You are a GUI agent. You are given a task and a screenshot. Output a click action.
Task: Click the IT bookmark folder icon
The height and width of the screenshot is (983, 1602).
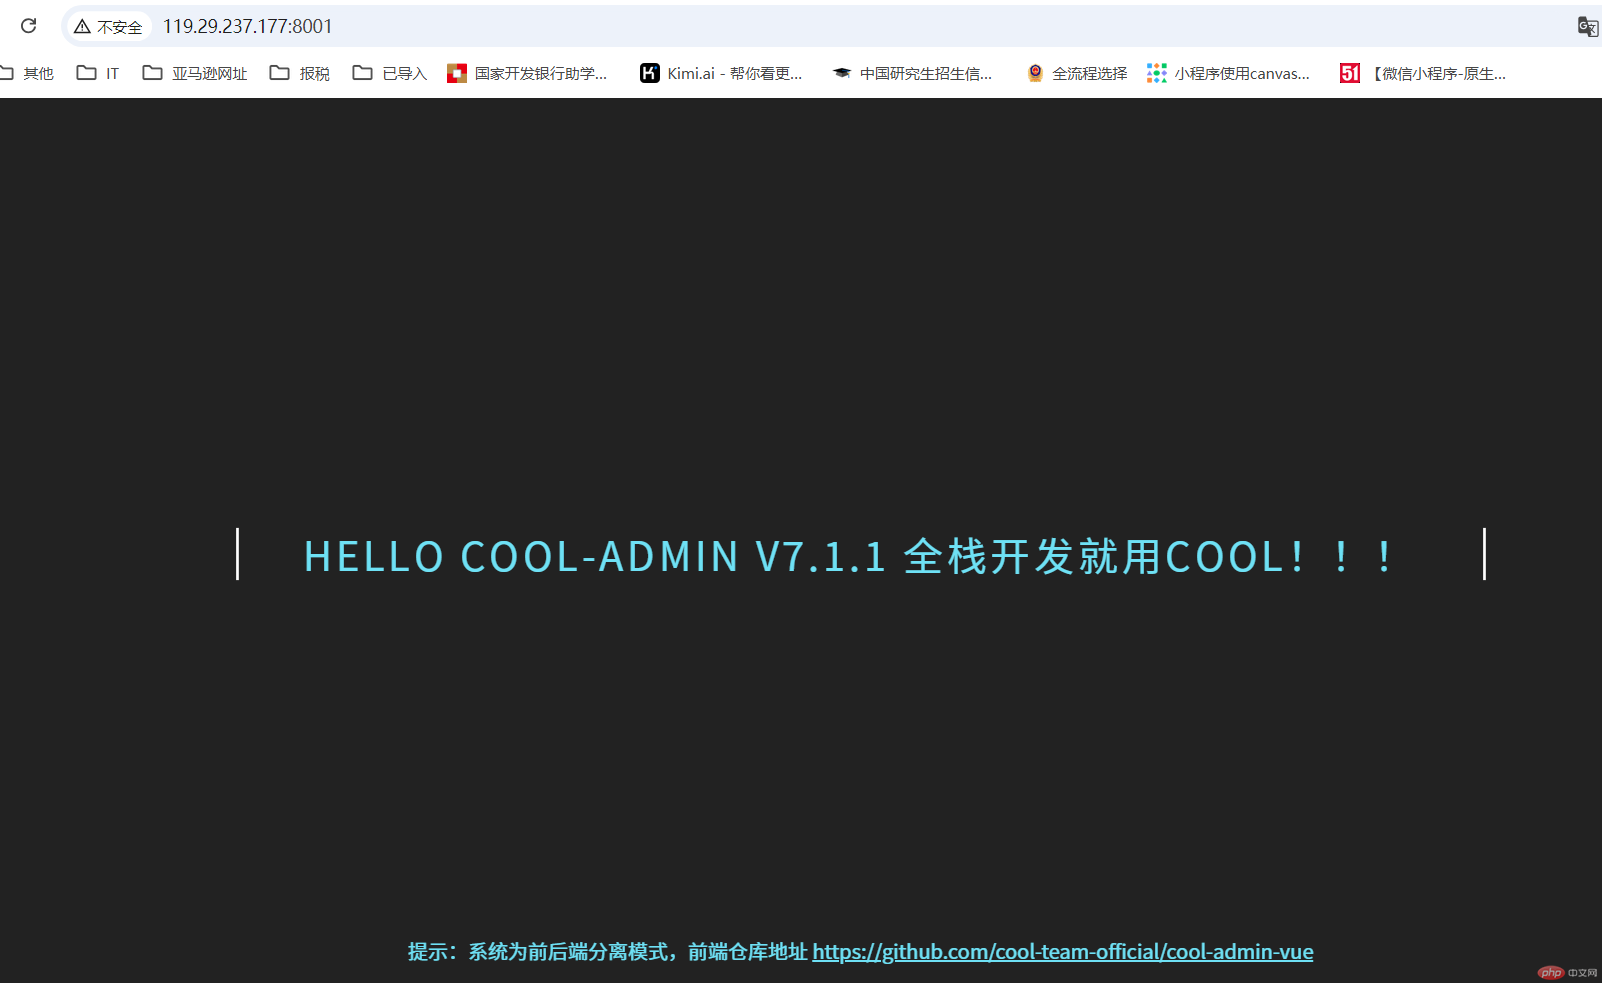pyautogui.click(x=87, y=73)
